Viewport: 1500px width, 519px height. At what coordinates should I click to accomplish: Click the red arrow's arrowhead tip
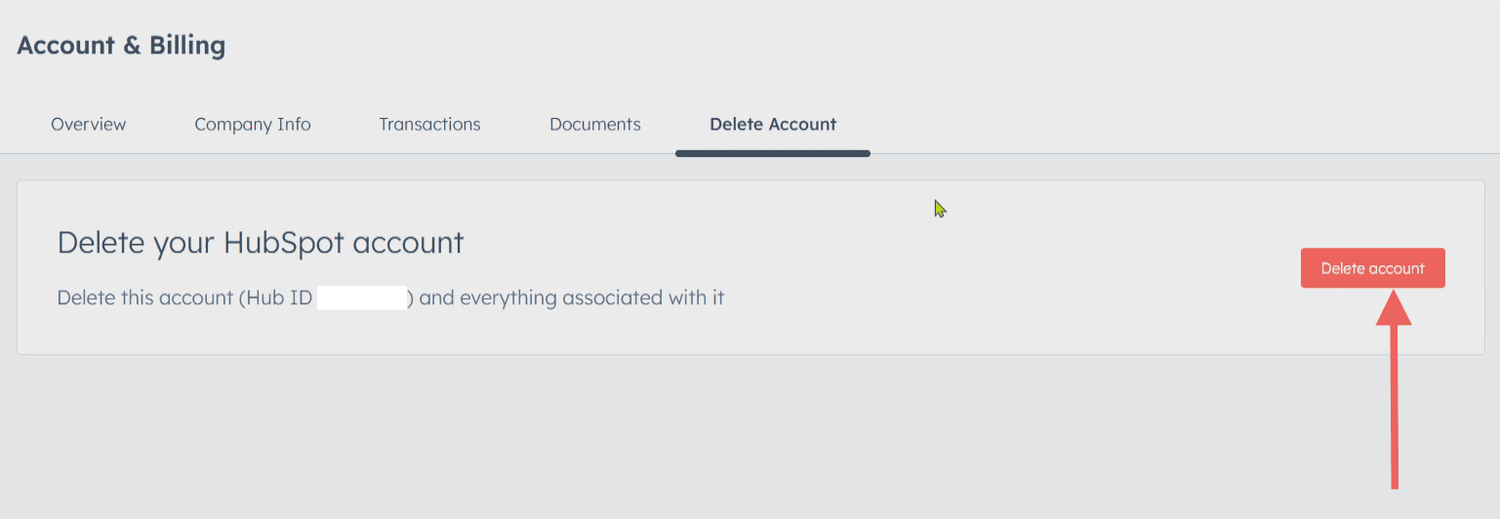coord(1393,296)
